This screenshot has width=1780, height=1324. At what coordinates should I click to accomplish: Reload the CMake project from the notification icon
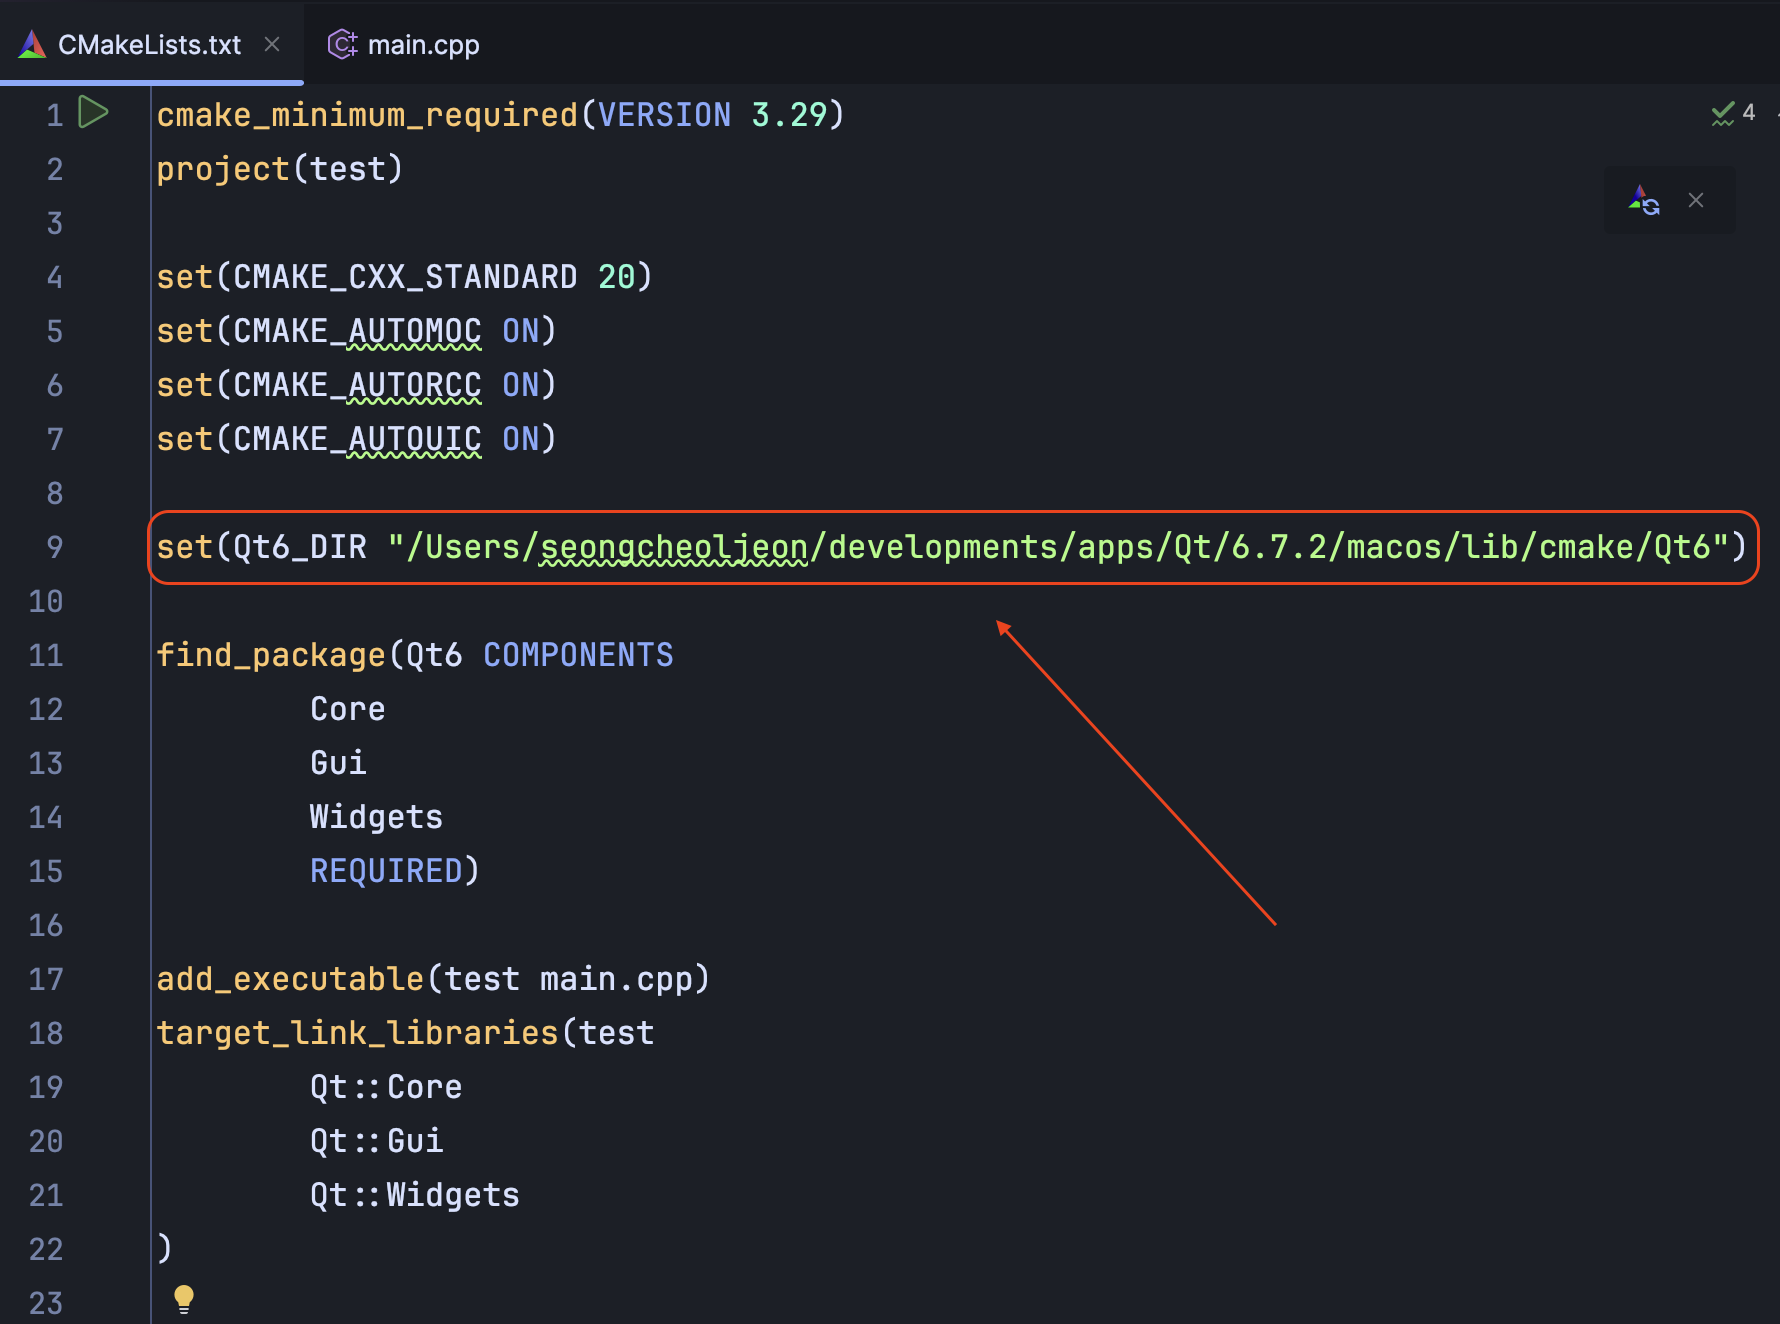(1645, 200)
